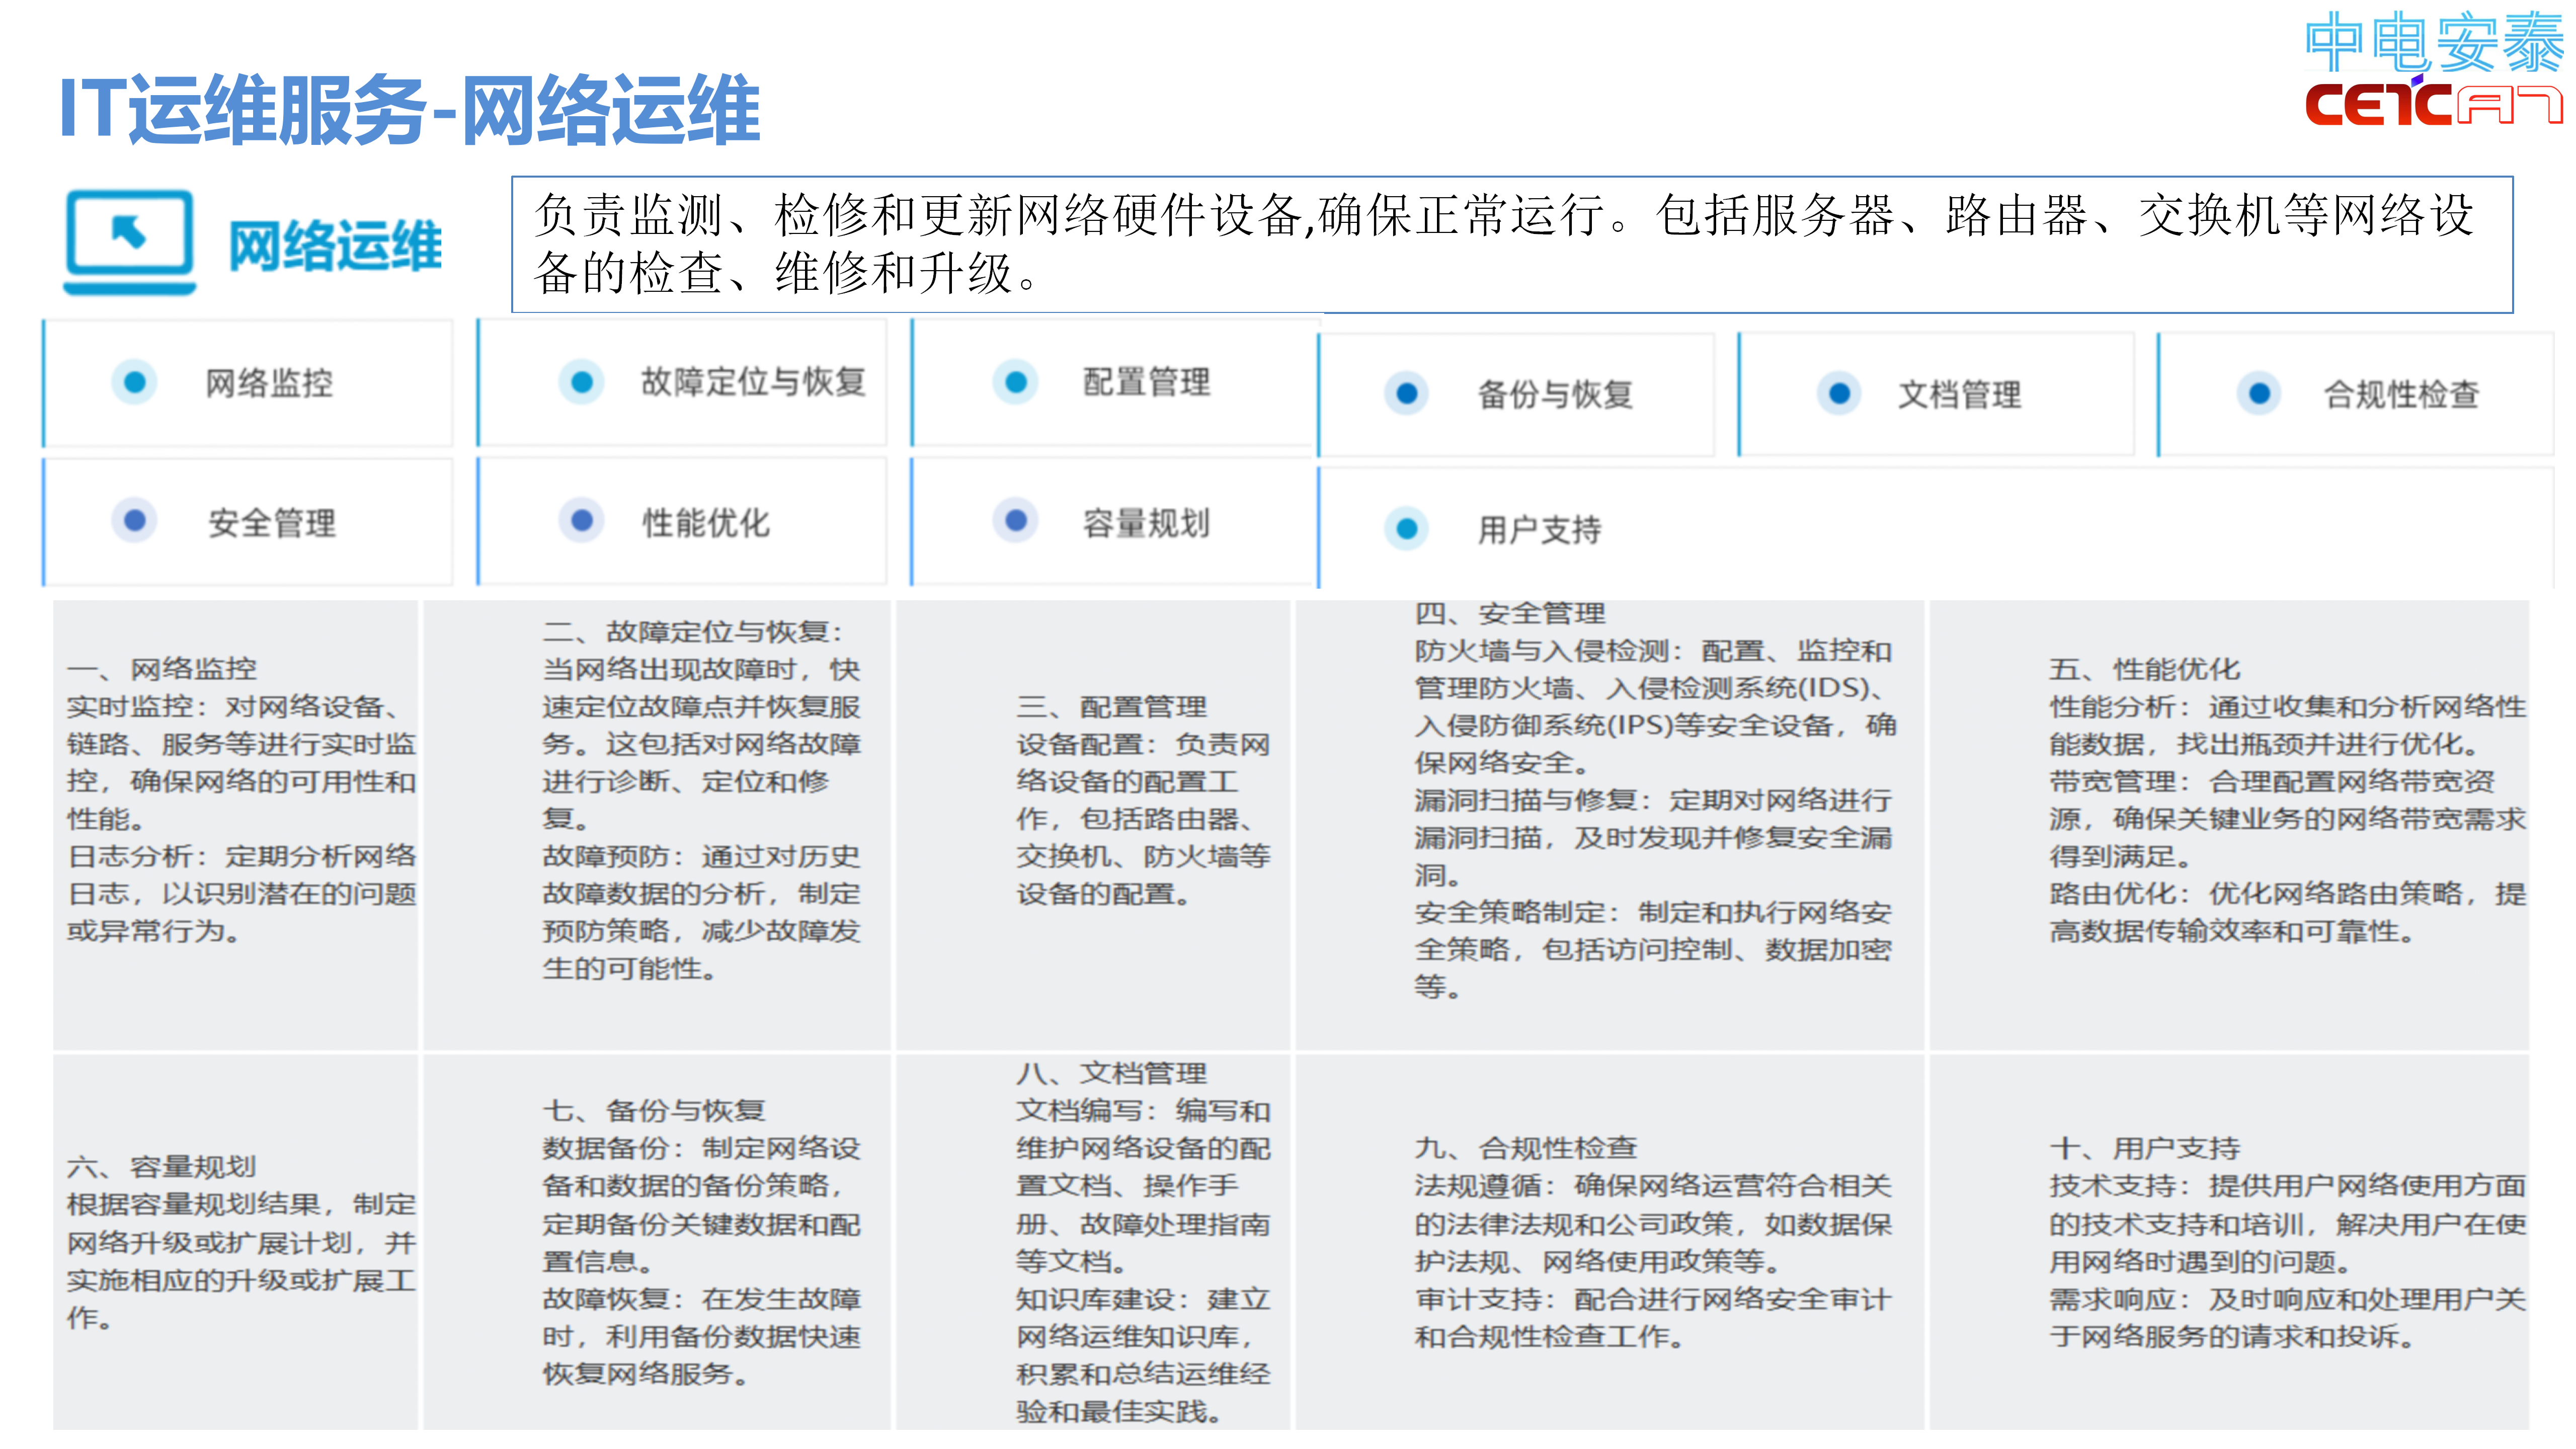Click the 用户支持 label
The height and width of the screenshot is (1449, 2576).
[x=1539, y=529]
